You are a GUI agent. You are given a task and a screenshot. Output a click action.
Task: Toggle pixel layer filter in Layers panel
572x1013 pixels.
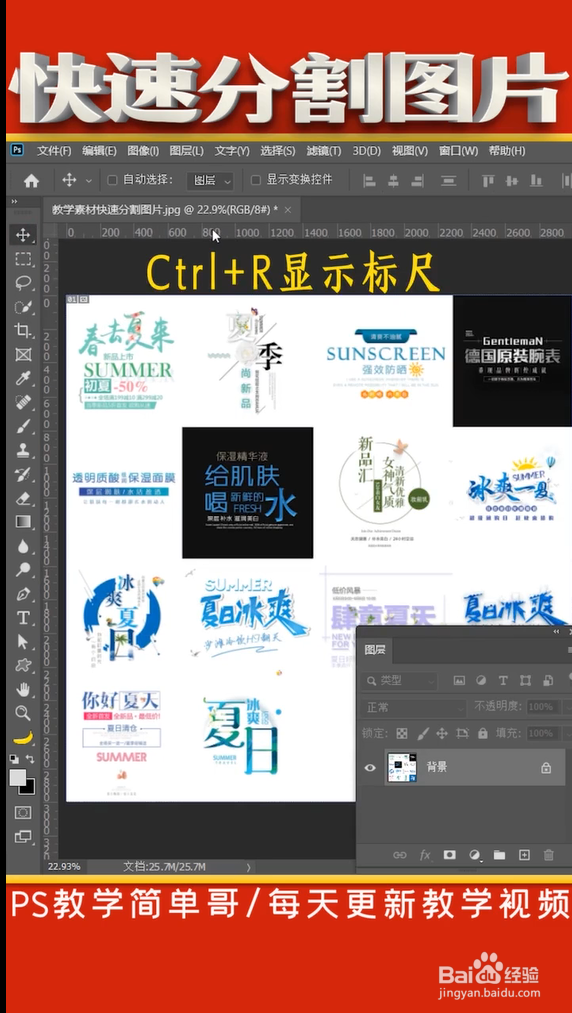click(460, 680)
